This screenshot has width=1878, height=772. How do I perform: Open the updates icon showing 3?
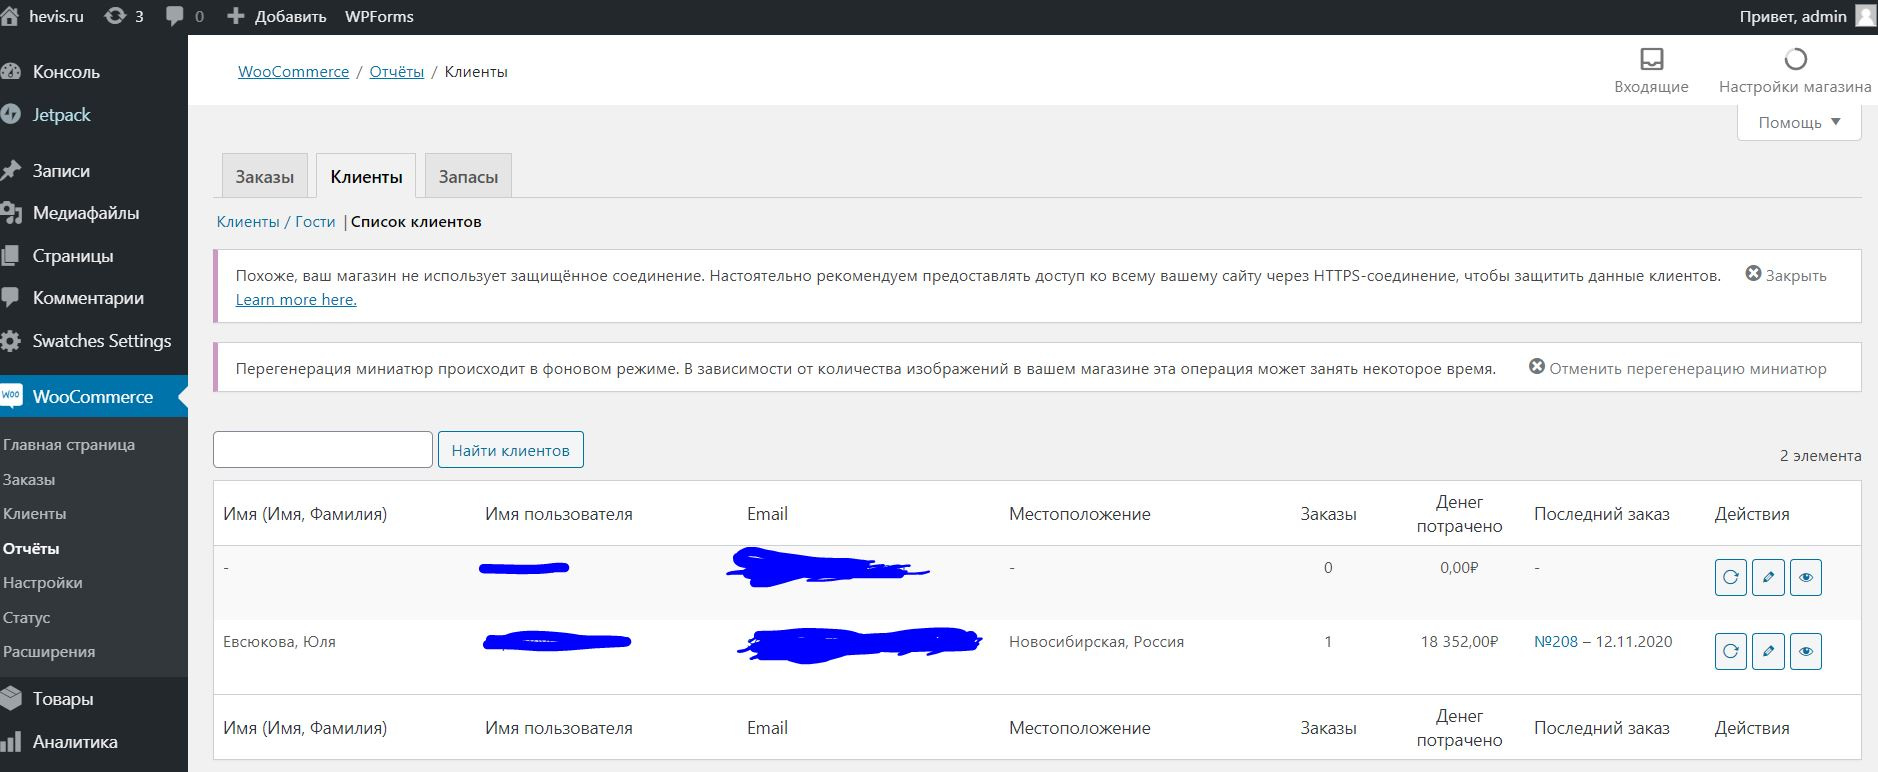pos(115,16)
